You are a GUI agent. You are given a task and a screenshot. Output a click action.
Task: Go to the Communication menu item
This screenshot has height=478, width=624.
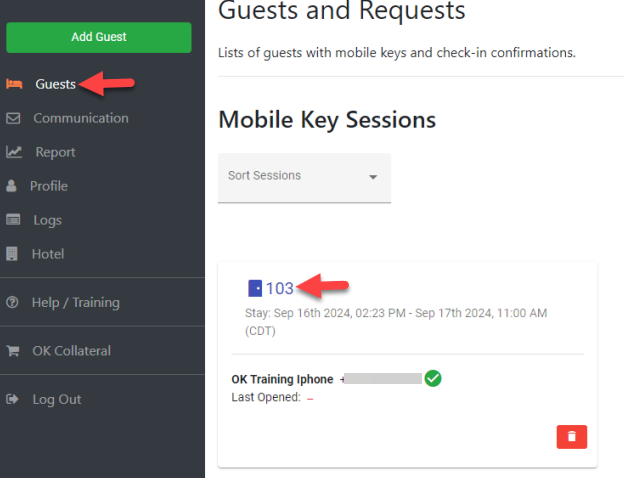point(81,118)
